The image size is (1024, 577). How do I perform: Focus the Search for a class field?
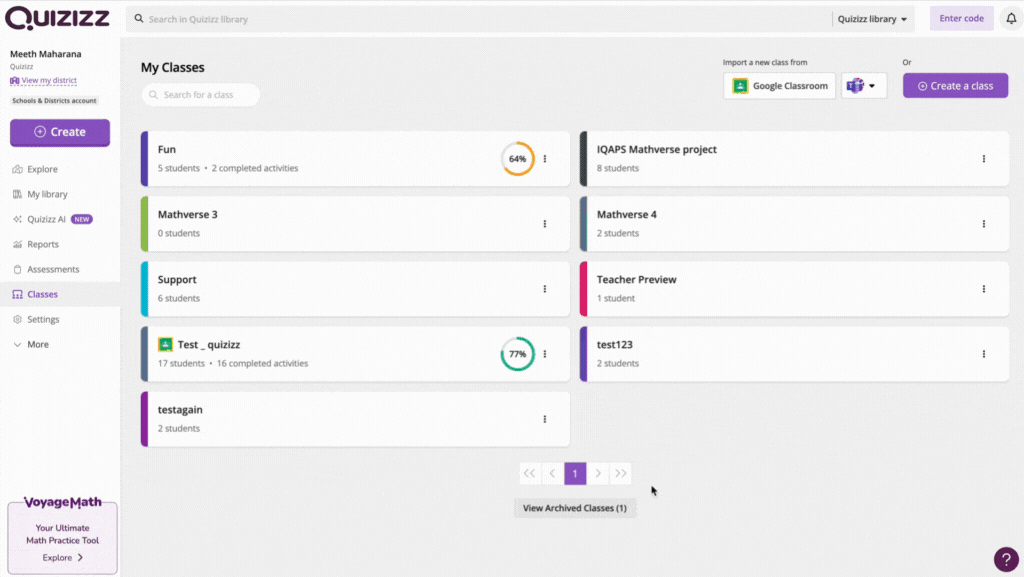(201, 95)
